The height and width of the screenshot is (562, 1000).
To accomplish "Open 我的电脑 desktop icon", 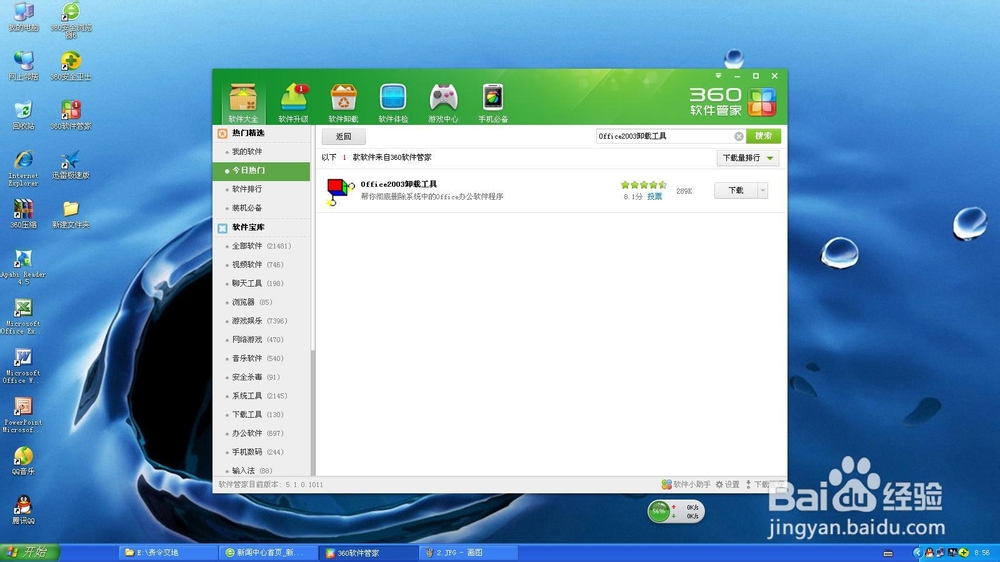I will [24, 18].
